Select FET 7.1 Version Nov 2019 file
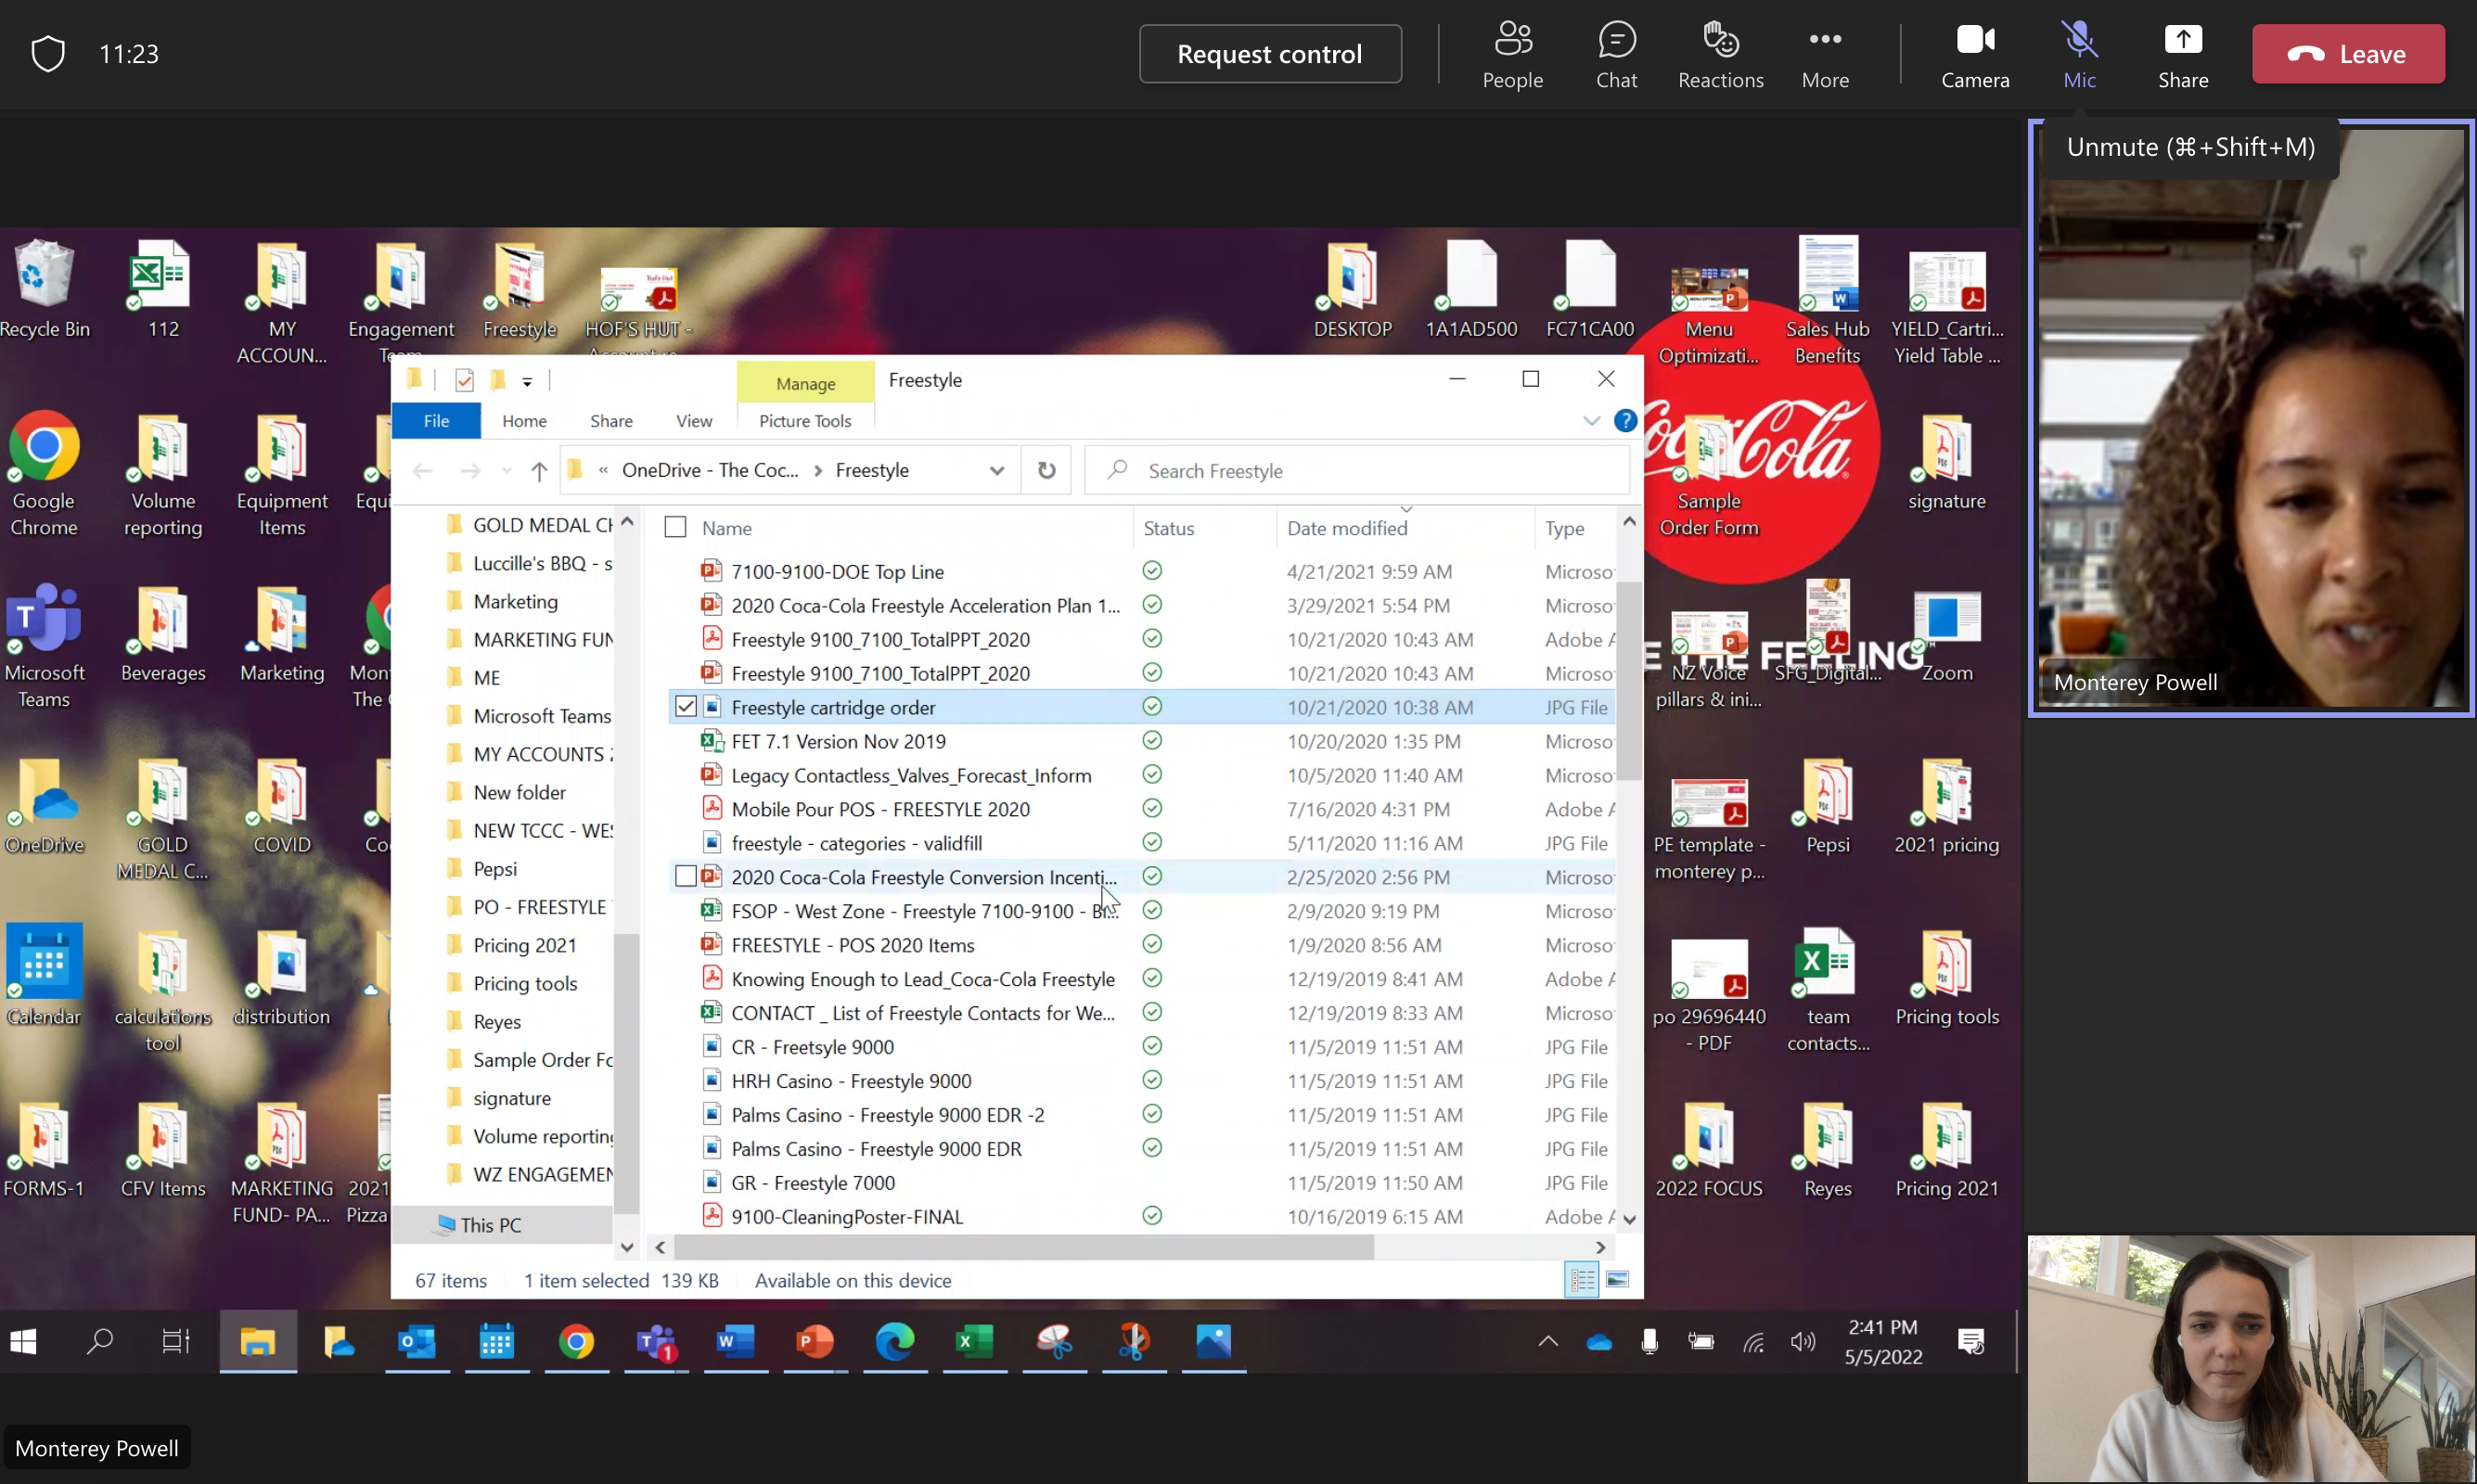Viewport: 2477px width, 1484px height. 838,741
